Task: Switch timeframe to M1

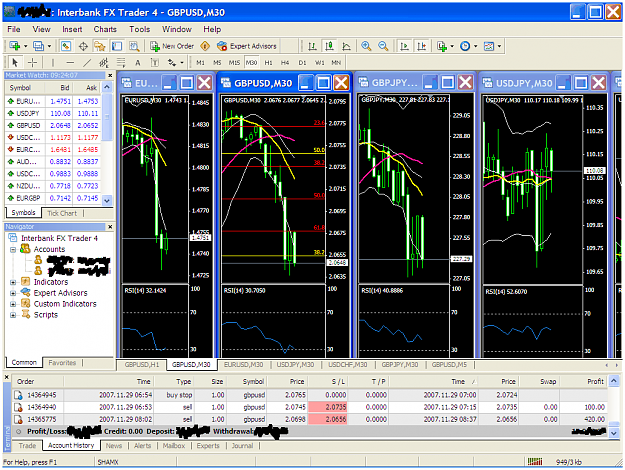Action: point(200,63)
